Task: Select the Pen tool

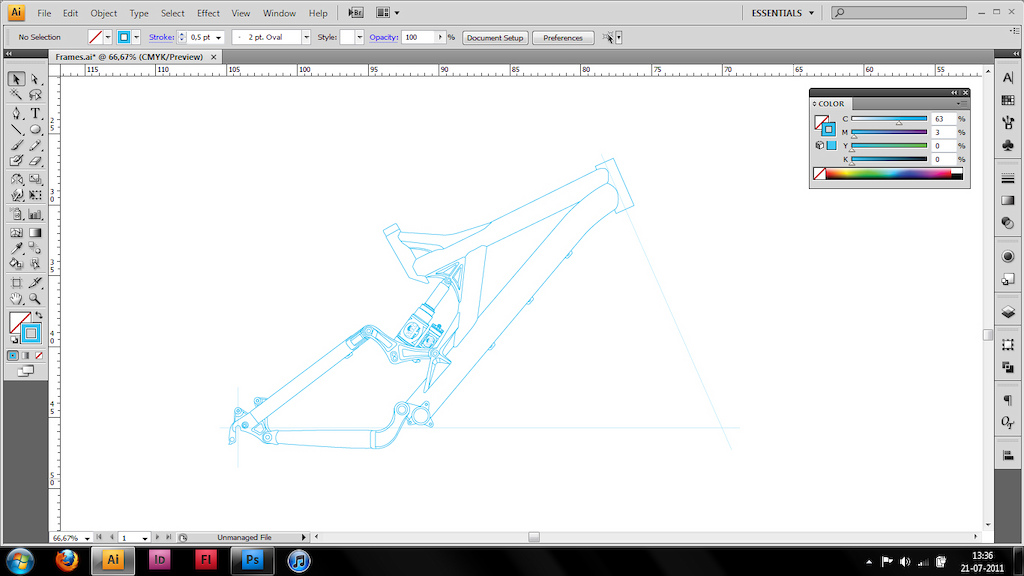Action: pyautogui.click(x=16, y=114)
